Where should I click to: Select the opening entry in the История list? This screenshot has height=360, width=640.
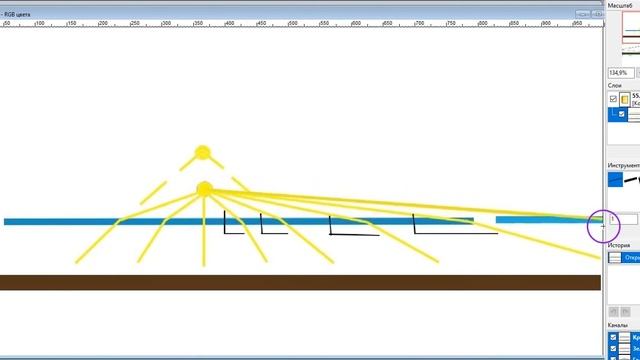tap(624, 258)
